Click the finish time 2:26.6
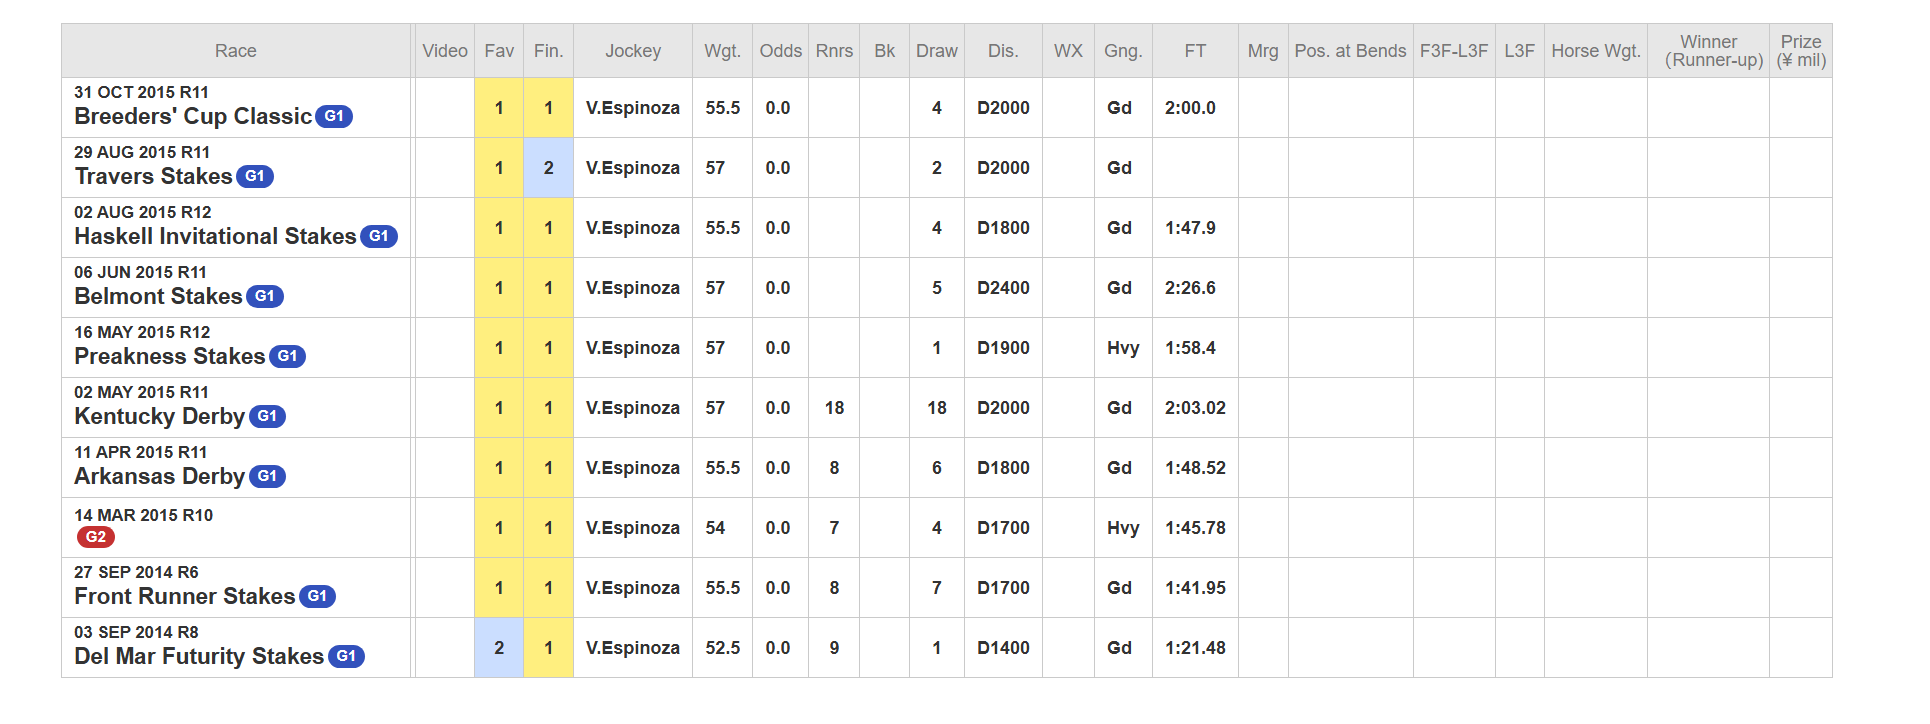Viewport: 1930px width, 724px height. tap(1190, 288)
